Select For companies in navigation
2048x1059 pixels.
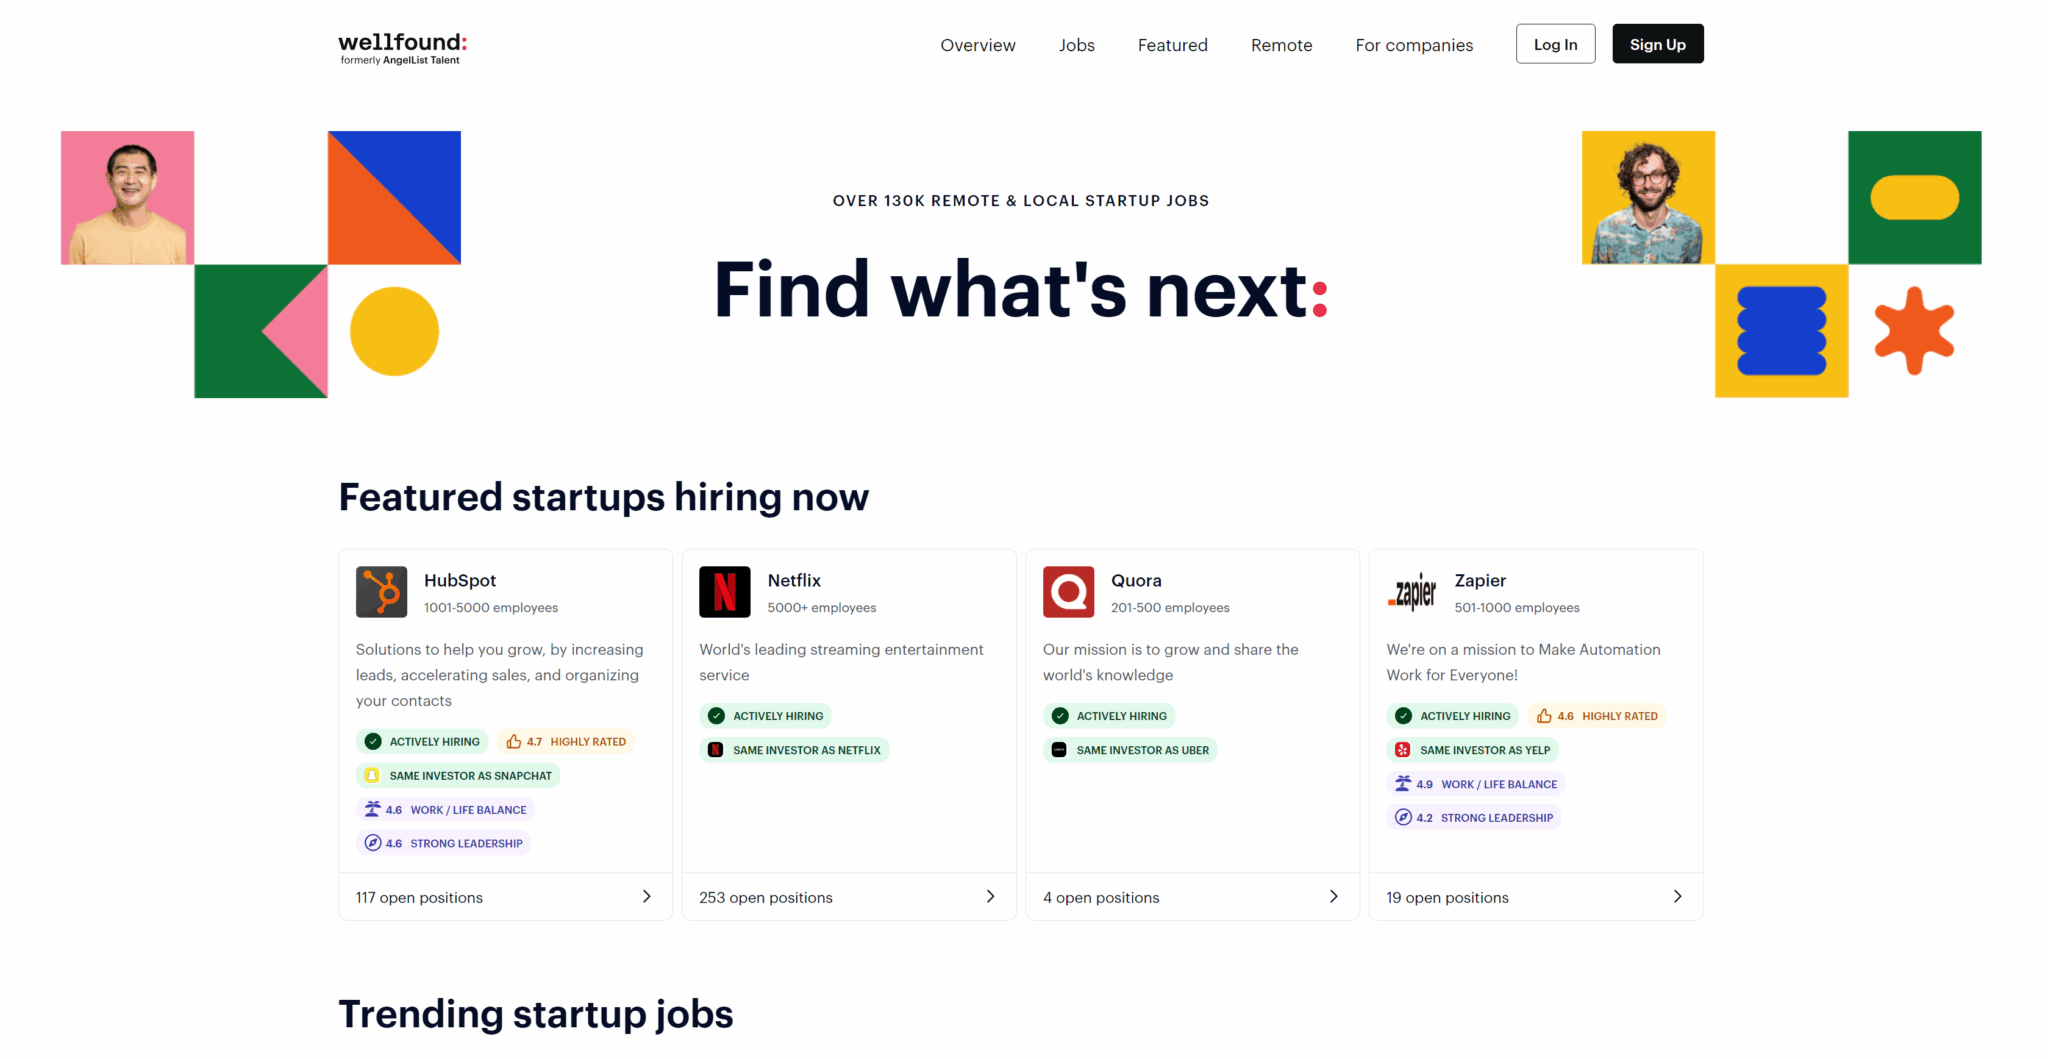coord(1414,45)
